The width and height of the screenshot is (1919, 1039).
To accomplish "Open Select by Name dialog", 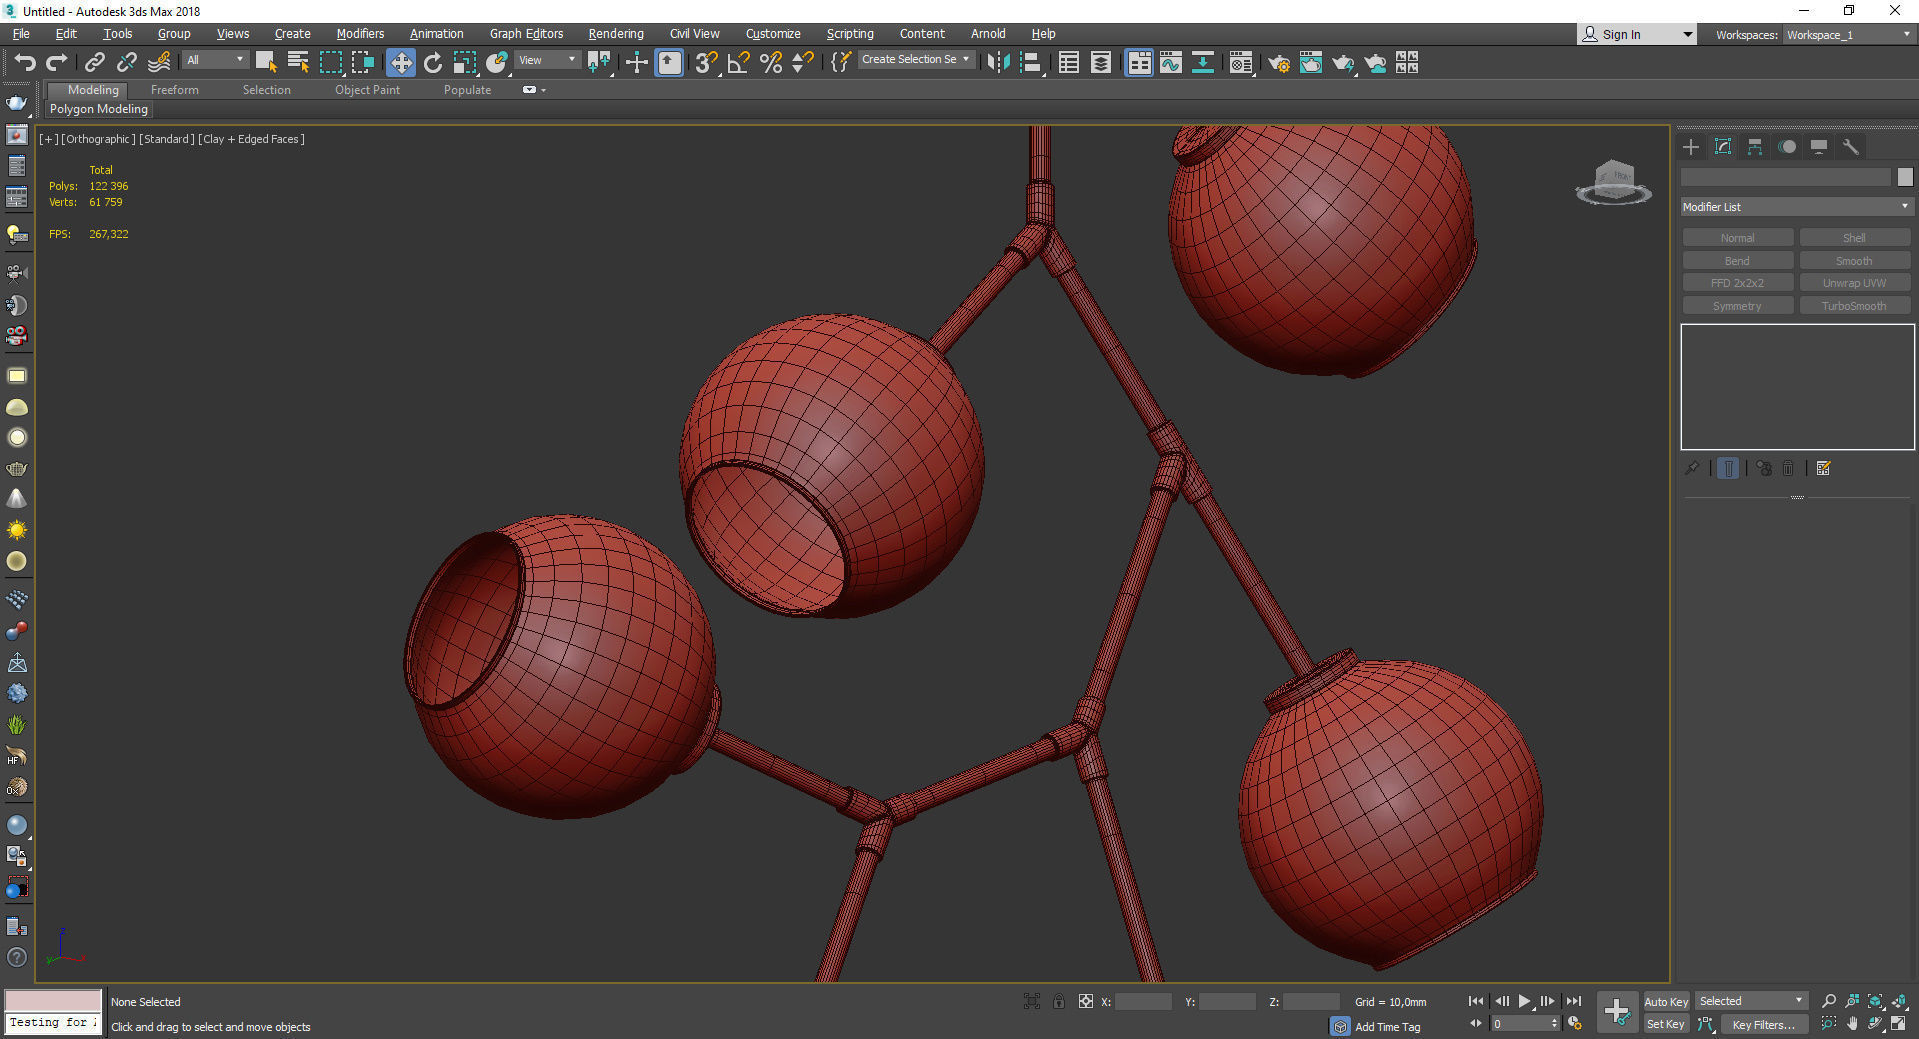I will [x=298, y=63].
